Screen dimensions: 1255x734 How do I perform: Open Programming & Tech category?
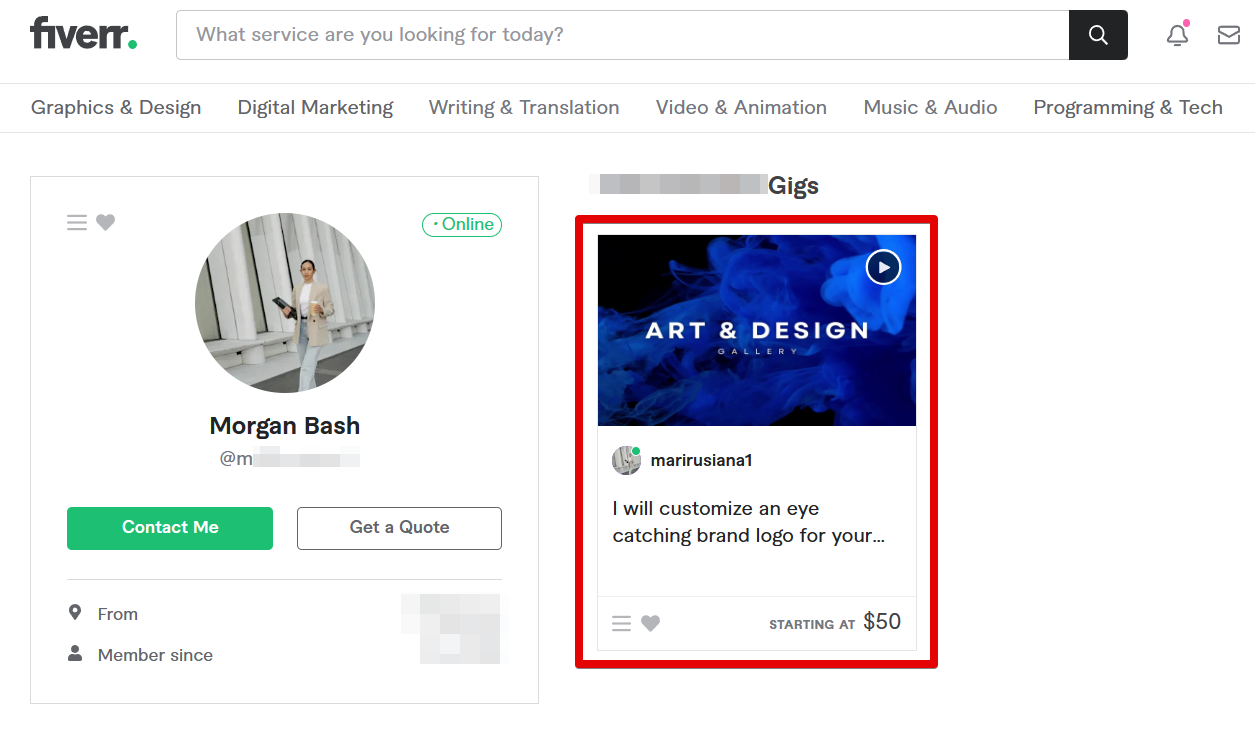pyautogui.click(x=1127, y=108)
